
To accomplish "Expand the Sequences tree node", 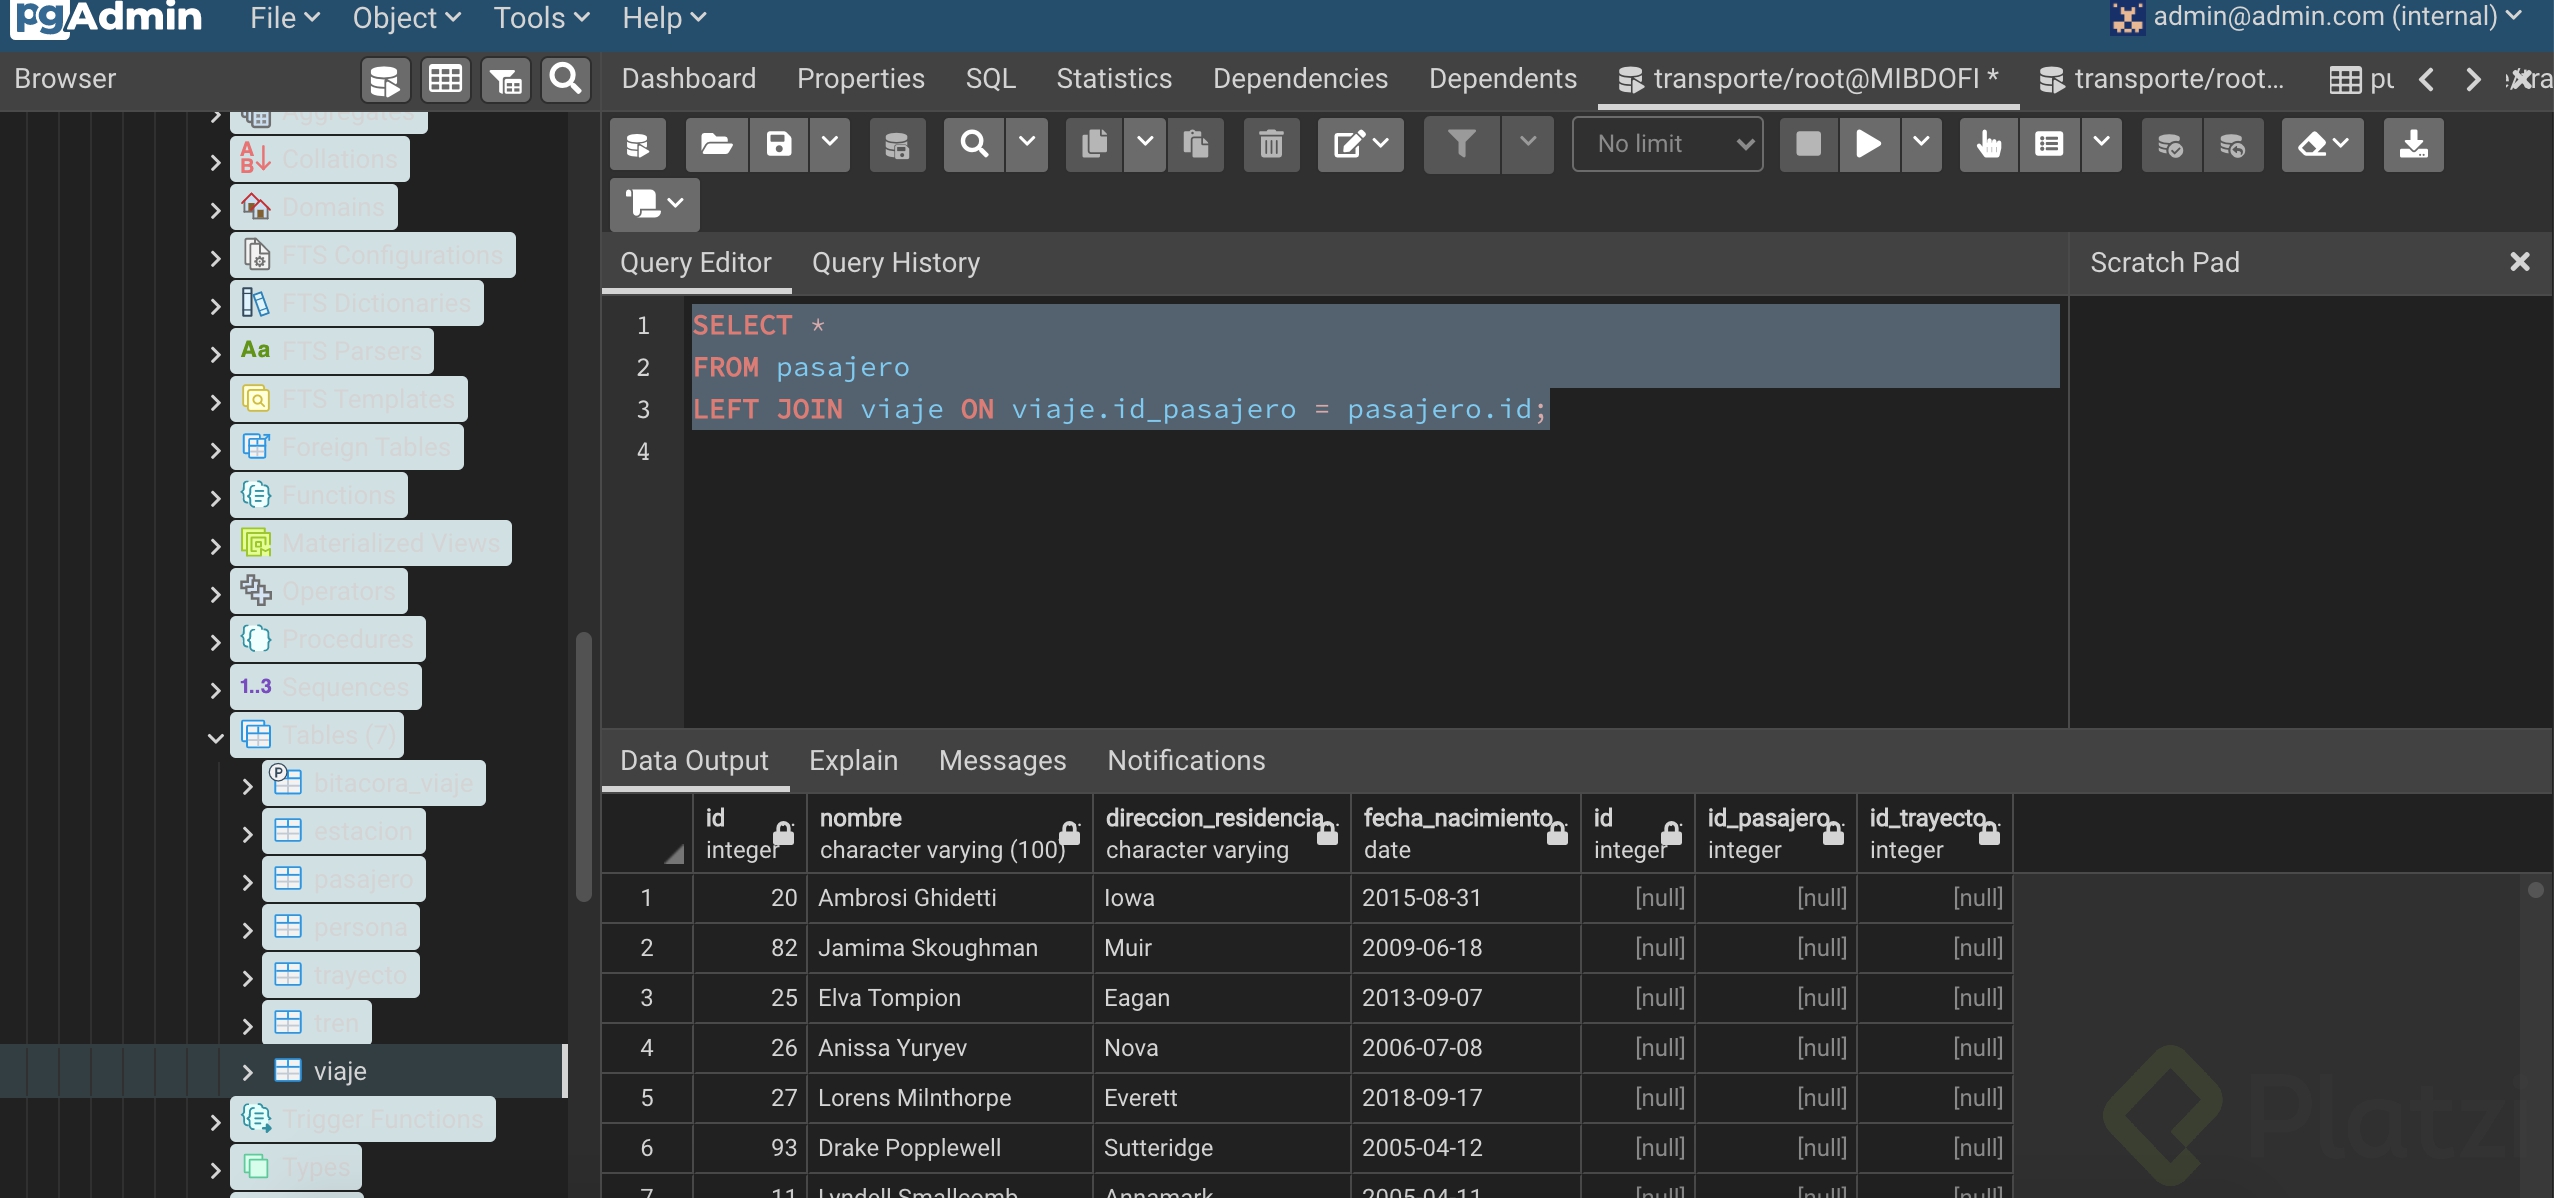I will click(x=215, y=689).
